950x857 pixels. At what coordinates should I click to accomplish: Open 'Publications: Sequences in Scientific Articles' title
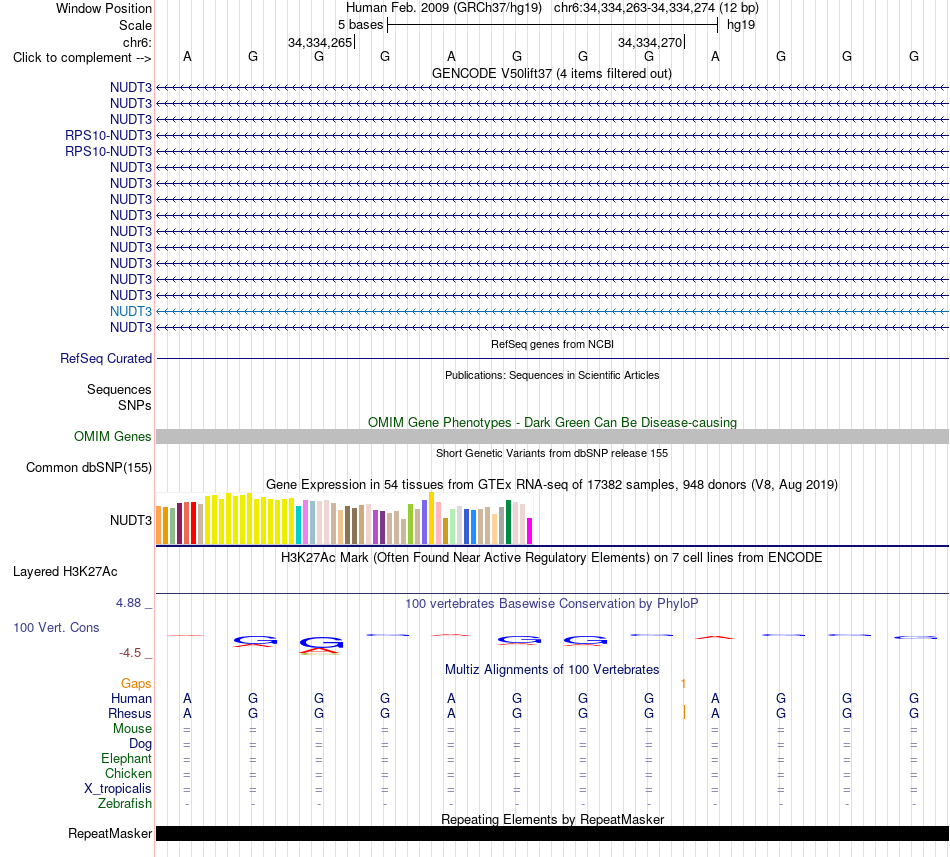(x=552, y=375)
